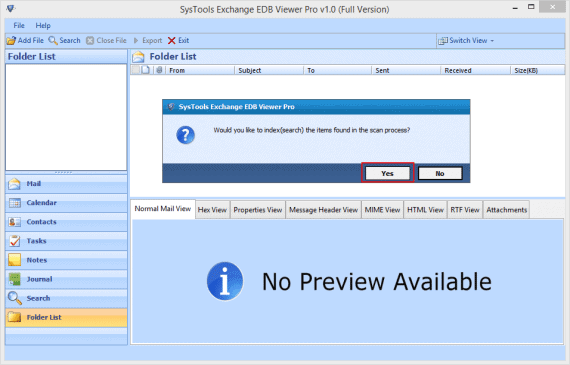
Task: Switch to Normal Mail View tab
Action: tap(162, 209)
